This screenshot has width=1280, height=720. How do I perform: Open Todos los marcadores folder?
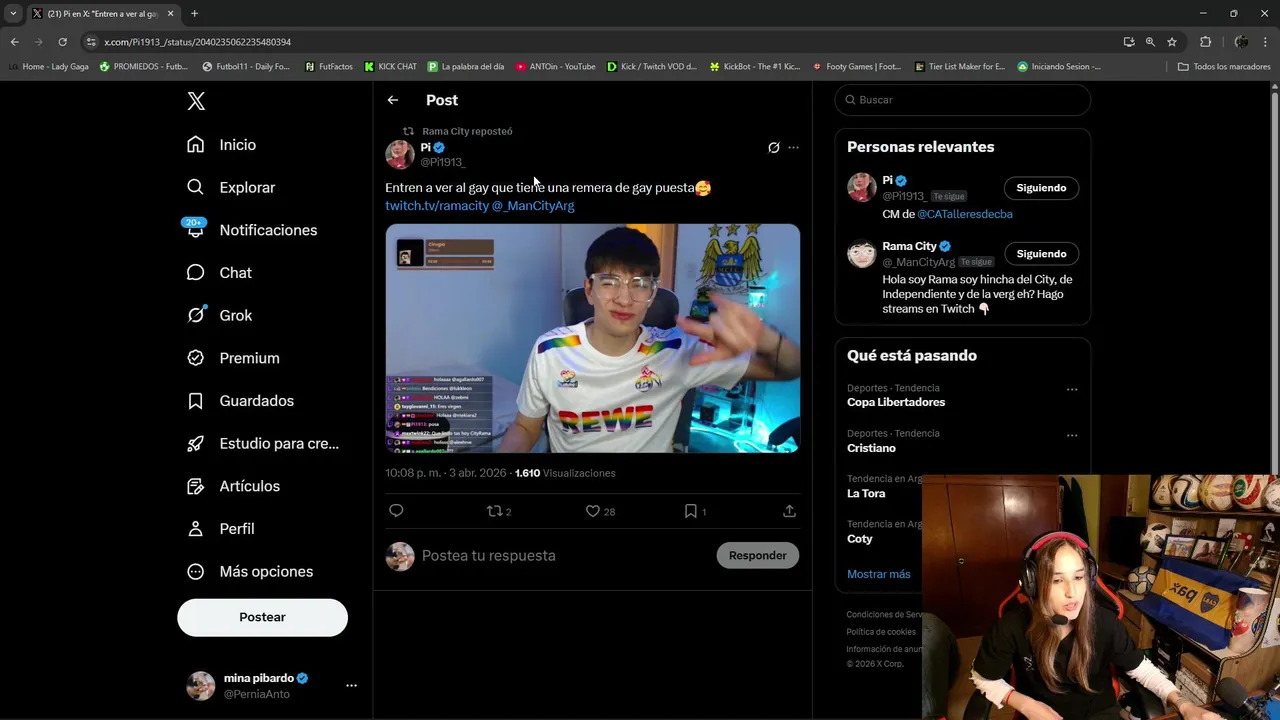coord(1224,67)
